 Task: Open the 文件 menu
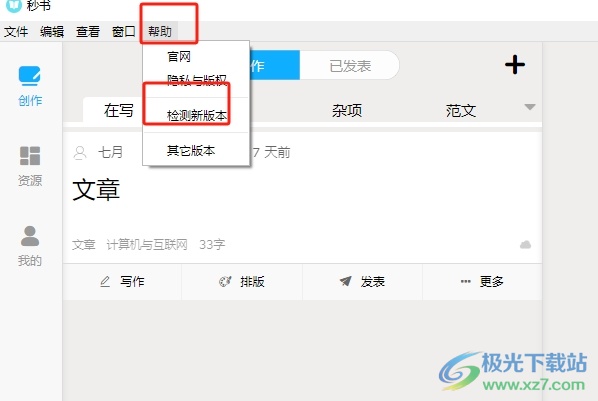(16, 31)
